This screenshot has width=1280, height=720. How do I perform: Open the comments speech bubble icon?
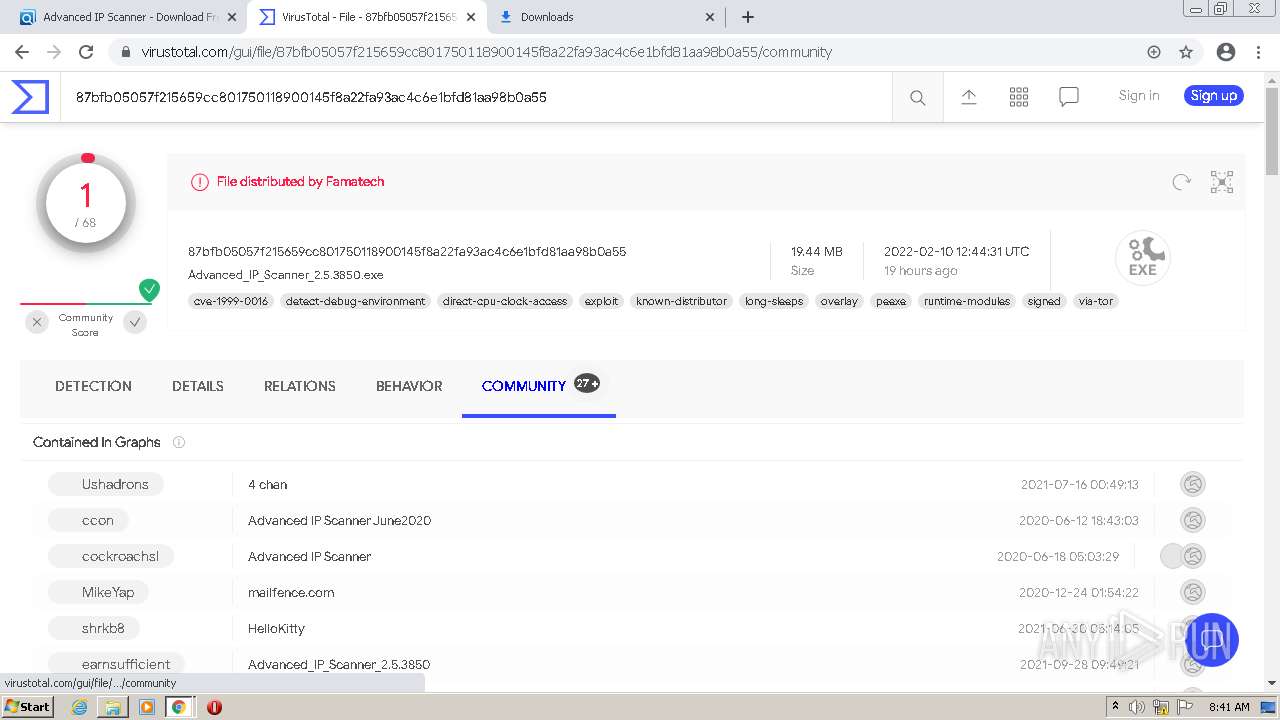1068,97
